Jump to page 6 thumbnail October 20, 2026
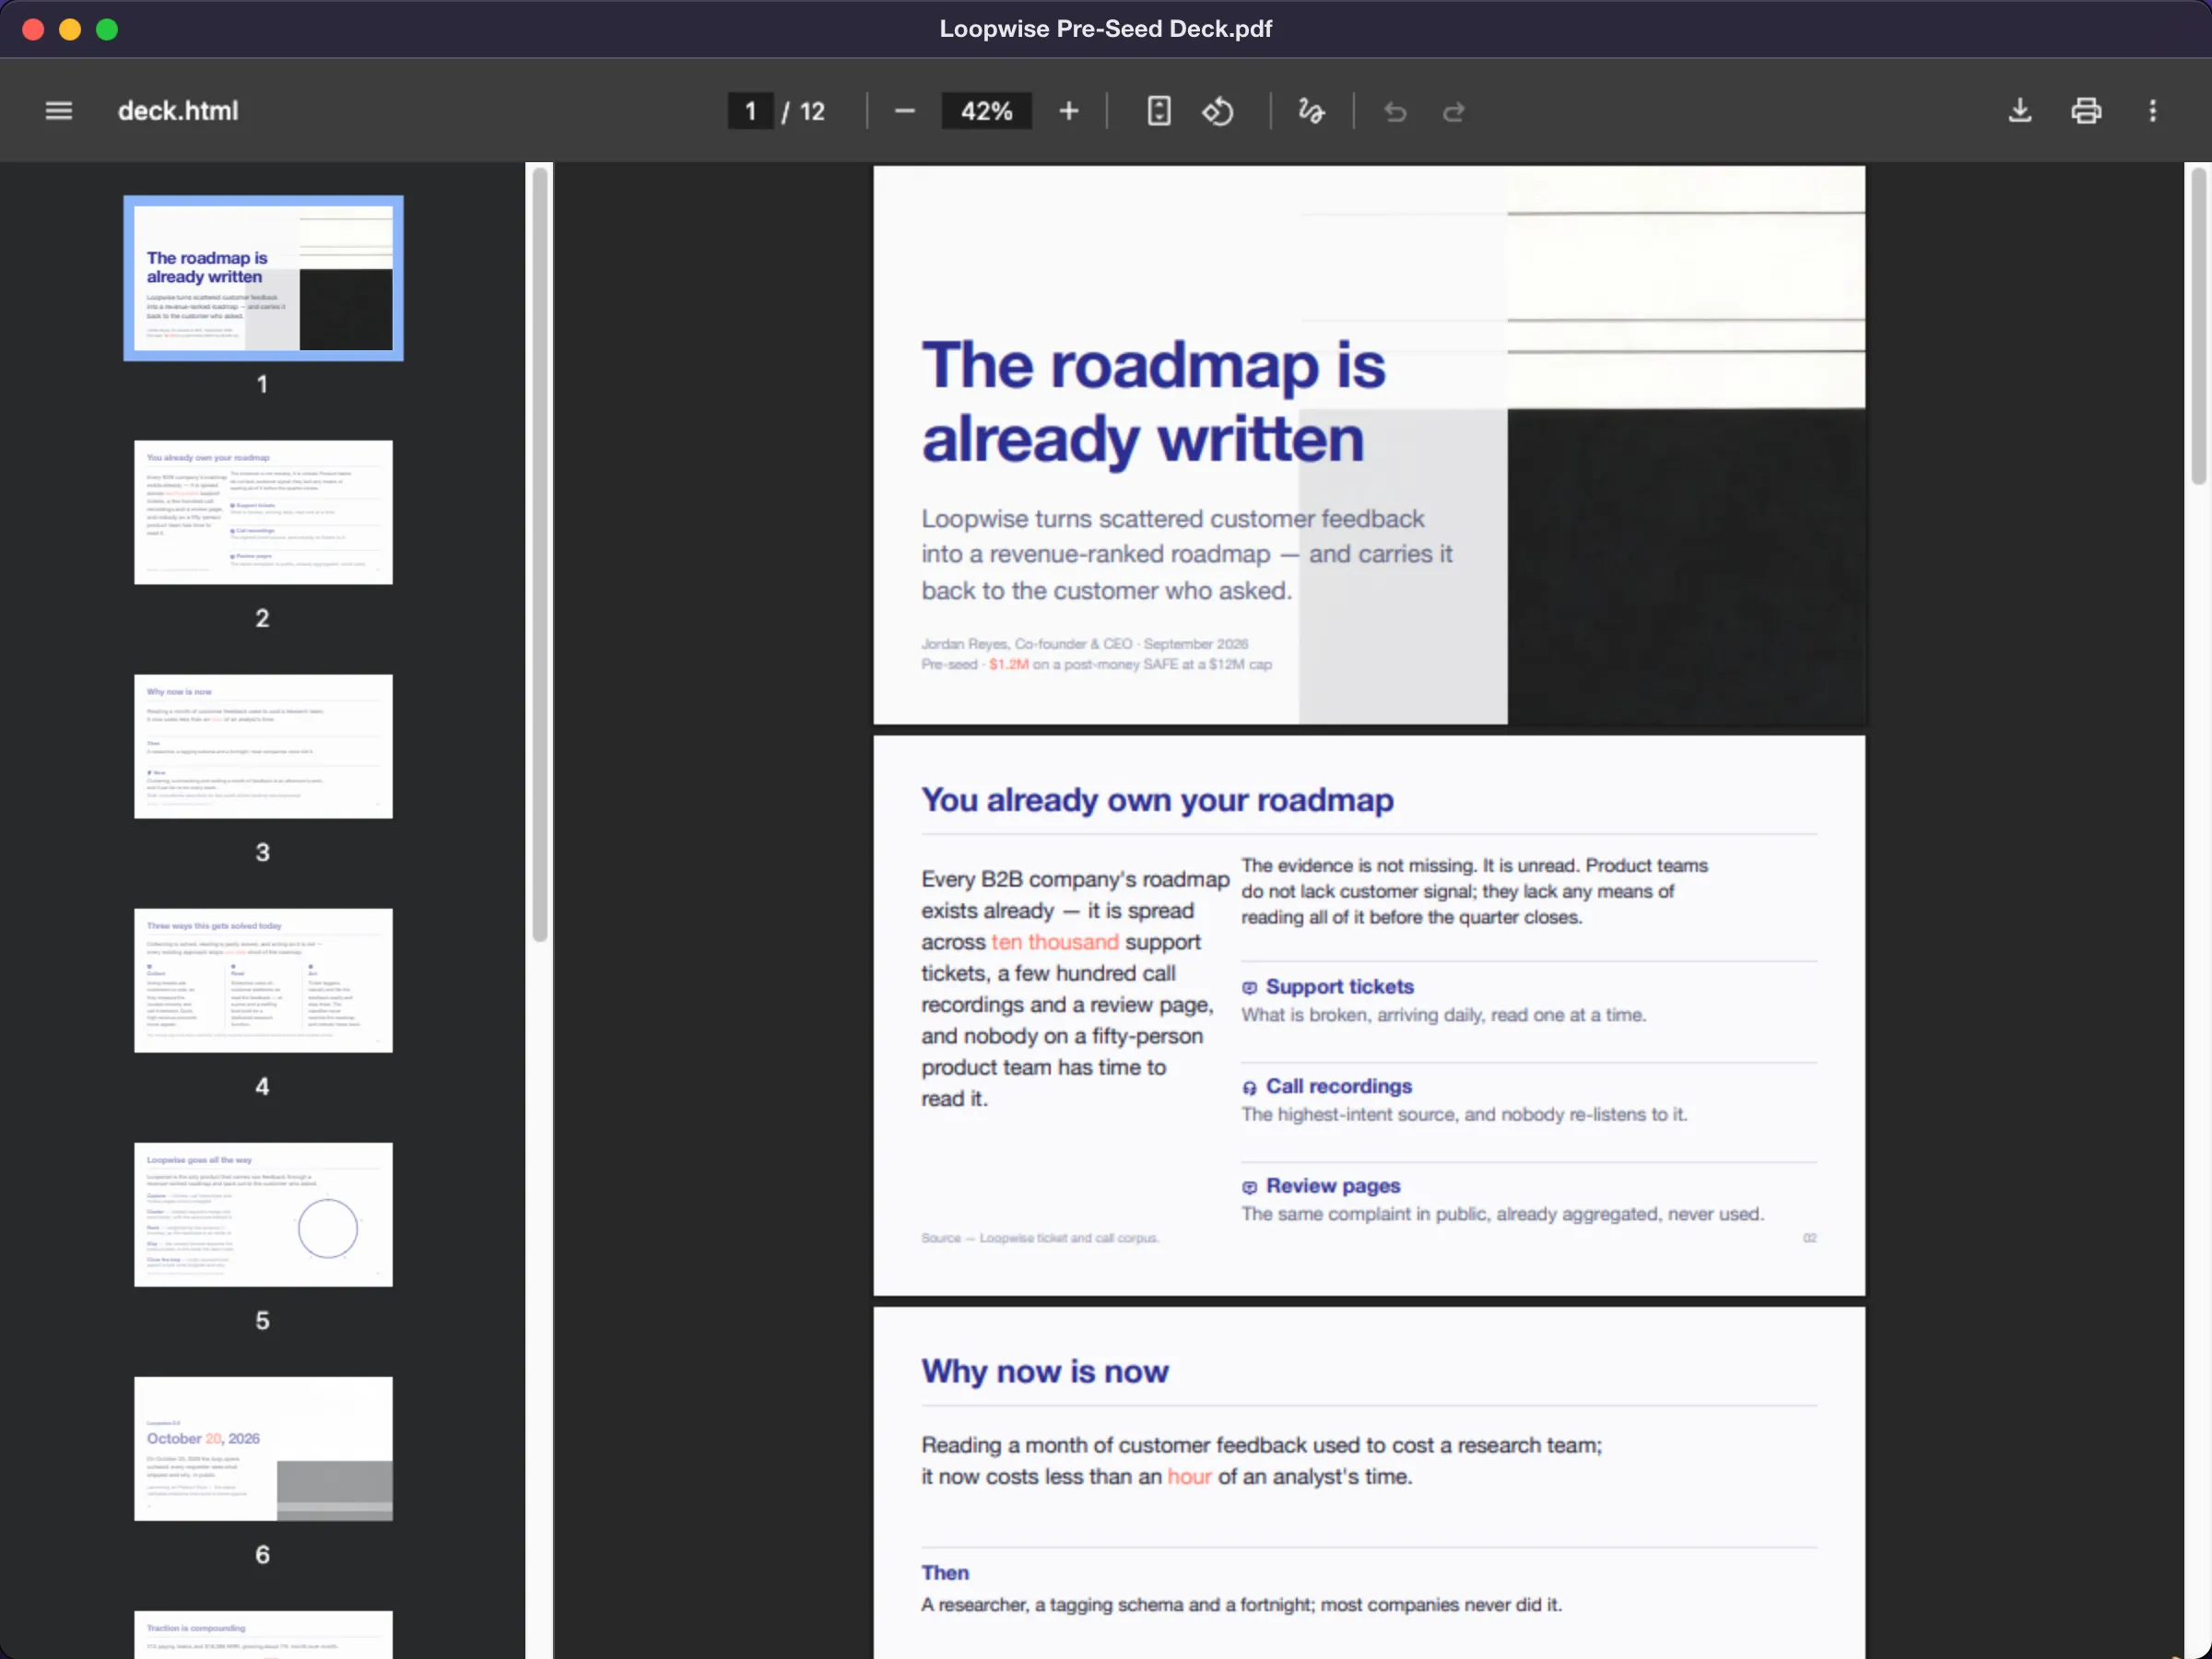 (263, 1448)
